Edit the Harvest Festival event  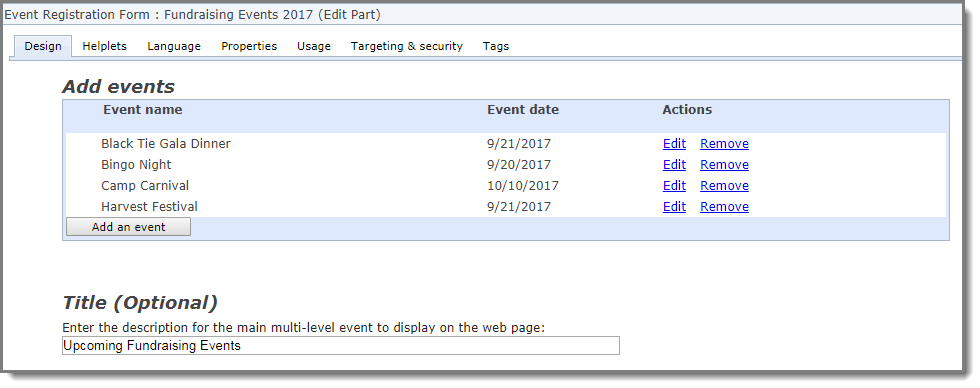pyautogui.click(x=674, y=207)
